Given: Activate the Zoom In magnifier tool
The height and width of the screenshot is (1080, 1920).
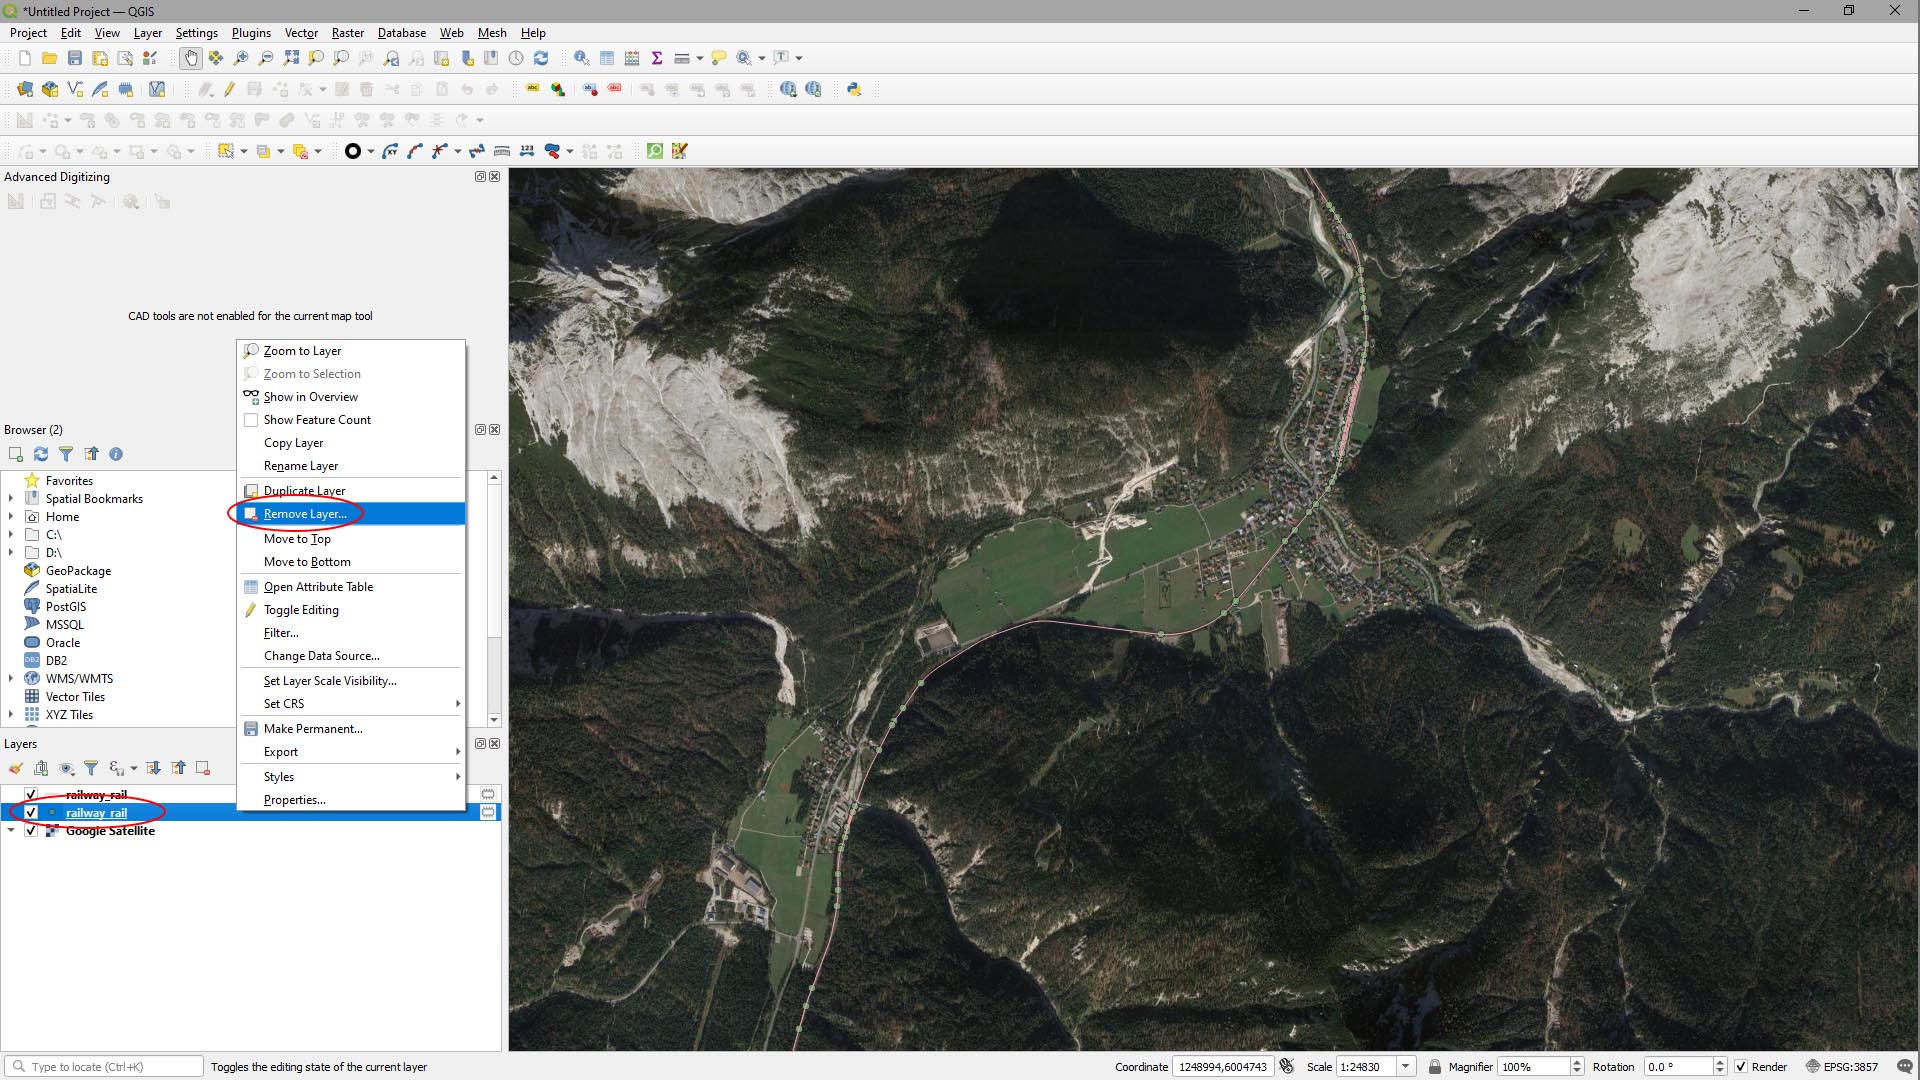Looking at the screenshot, I should (x=241, y=58).
